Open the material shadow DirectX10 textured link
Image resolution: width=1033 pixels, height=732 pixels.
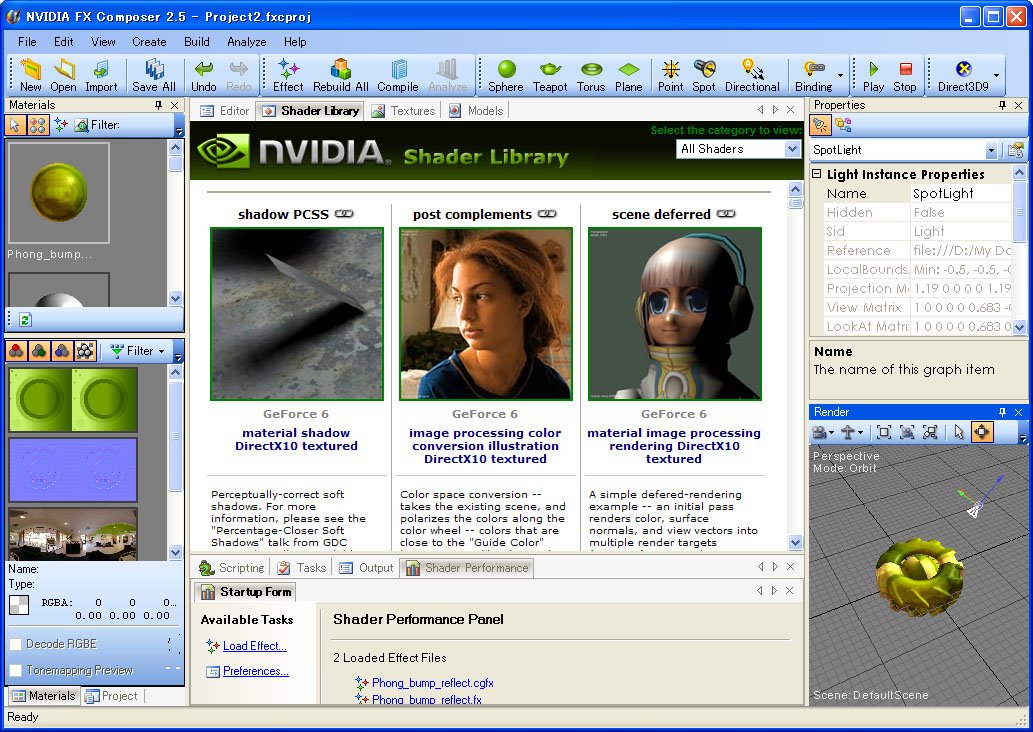pos(296,439)
